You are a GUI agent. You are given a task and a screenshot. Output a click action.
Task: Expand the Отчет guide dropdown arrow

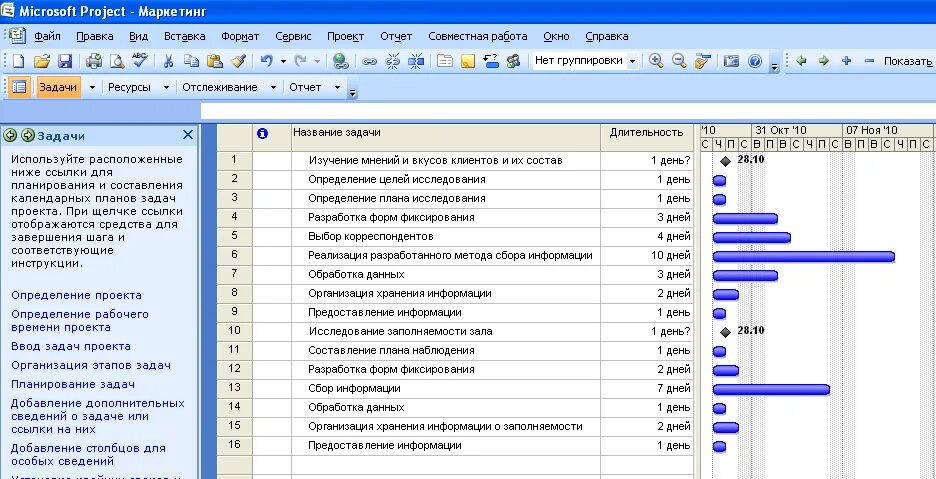click(337, 88)
